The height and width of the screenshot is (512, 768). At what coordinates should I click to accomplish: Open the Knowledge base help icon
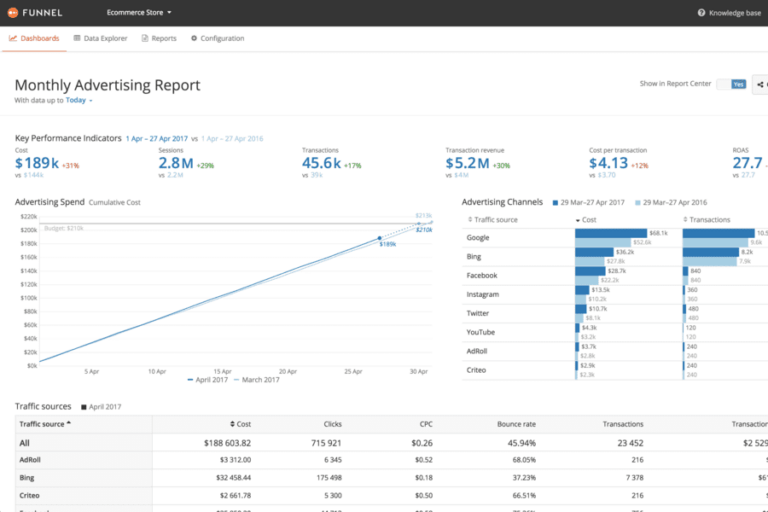click(702, 13)
